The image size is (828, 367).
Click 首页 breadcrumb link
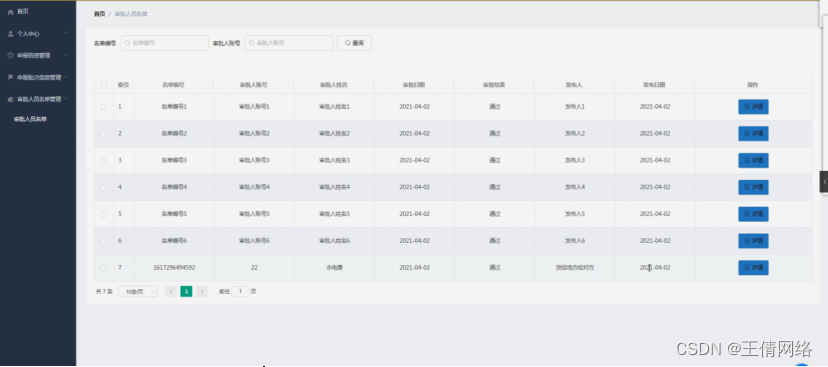point(99,14)
